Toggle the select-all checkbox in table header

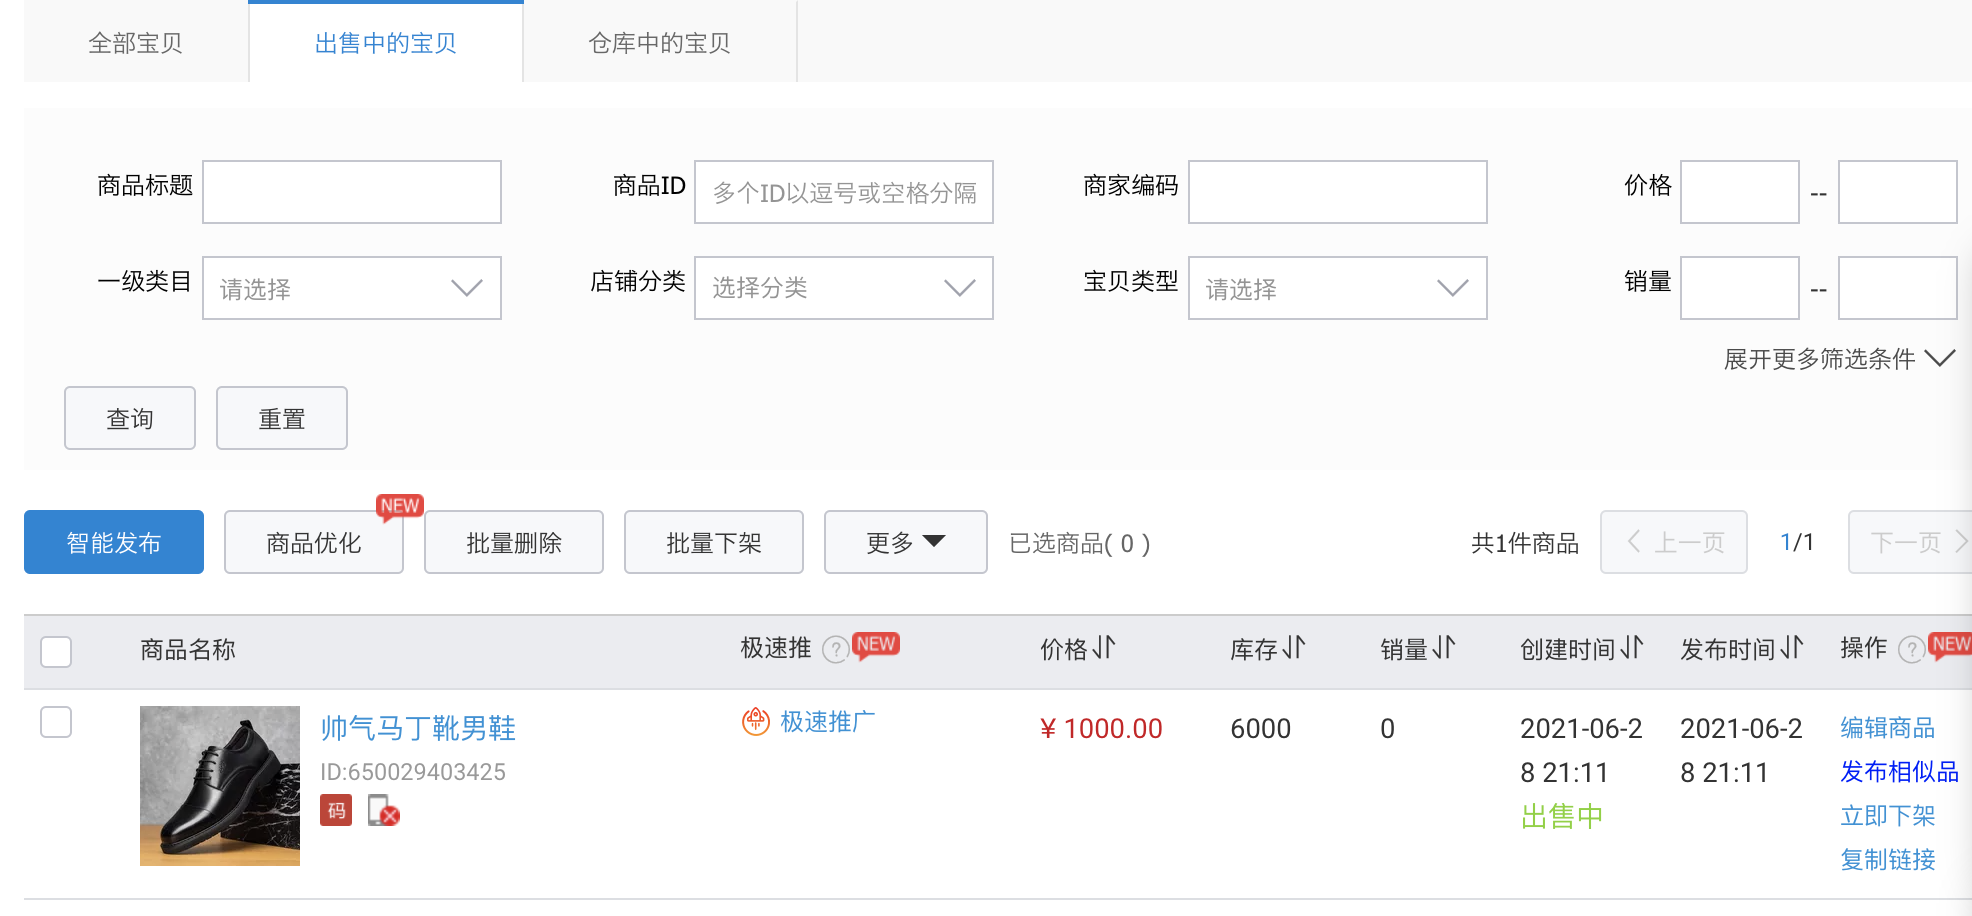[56, 651]
